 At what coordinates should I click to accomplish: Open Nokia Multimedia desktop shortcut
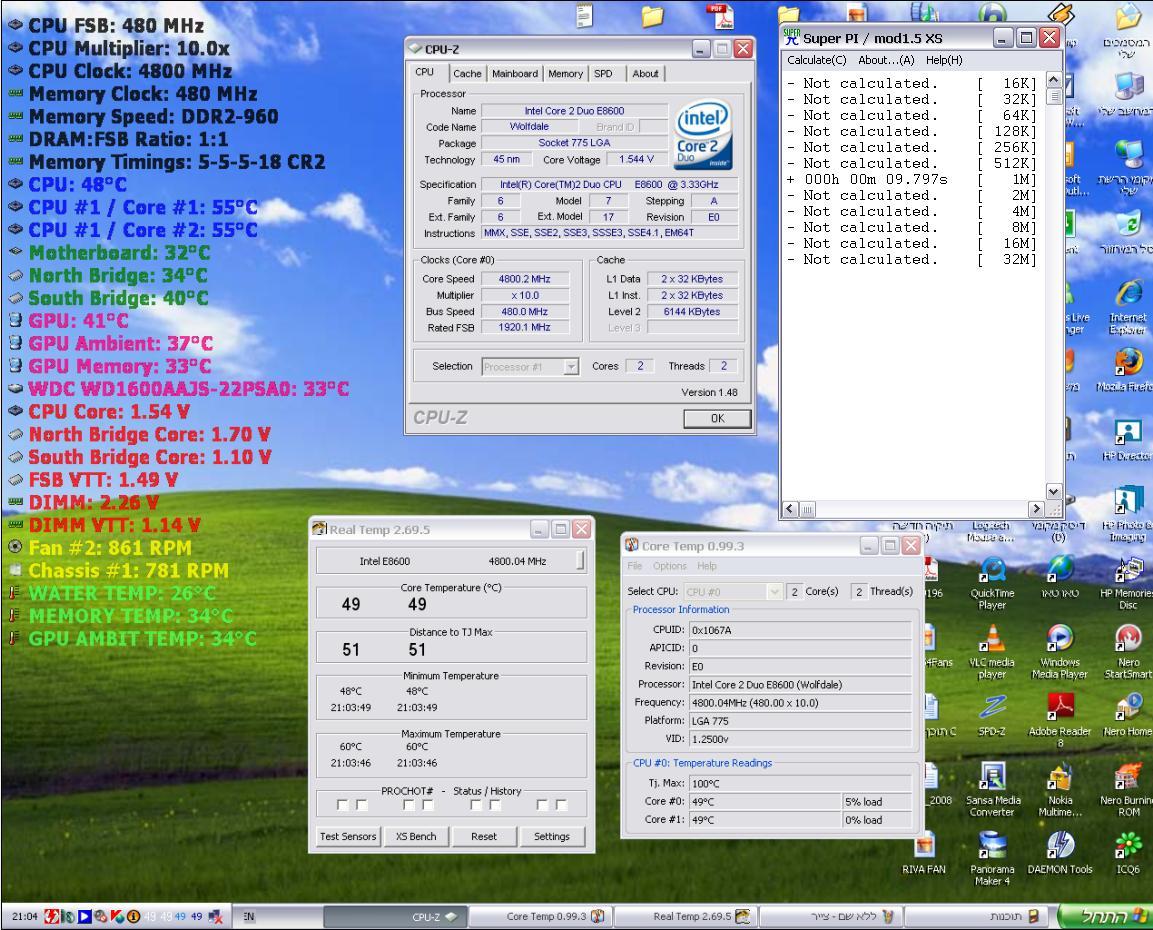1060,790
